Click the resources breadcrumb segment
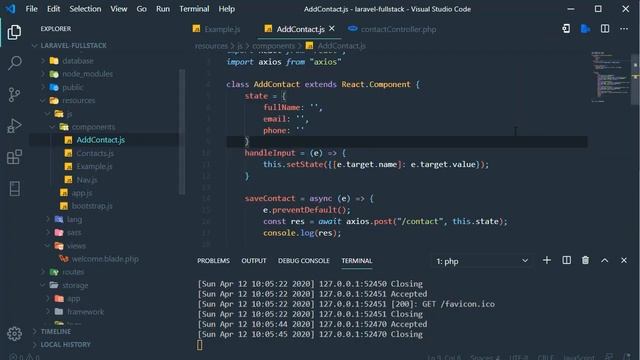The height and width of the screenshot is (360, 640). click(211, 46)
